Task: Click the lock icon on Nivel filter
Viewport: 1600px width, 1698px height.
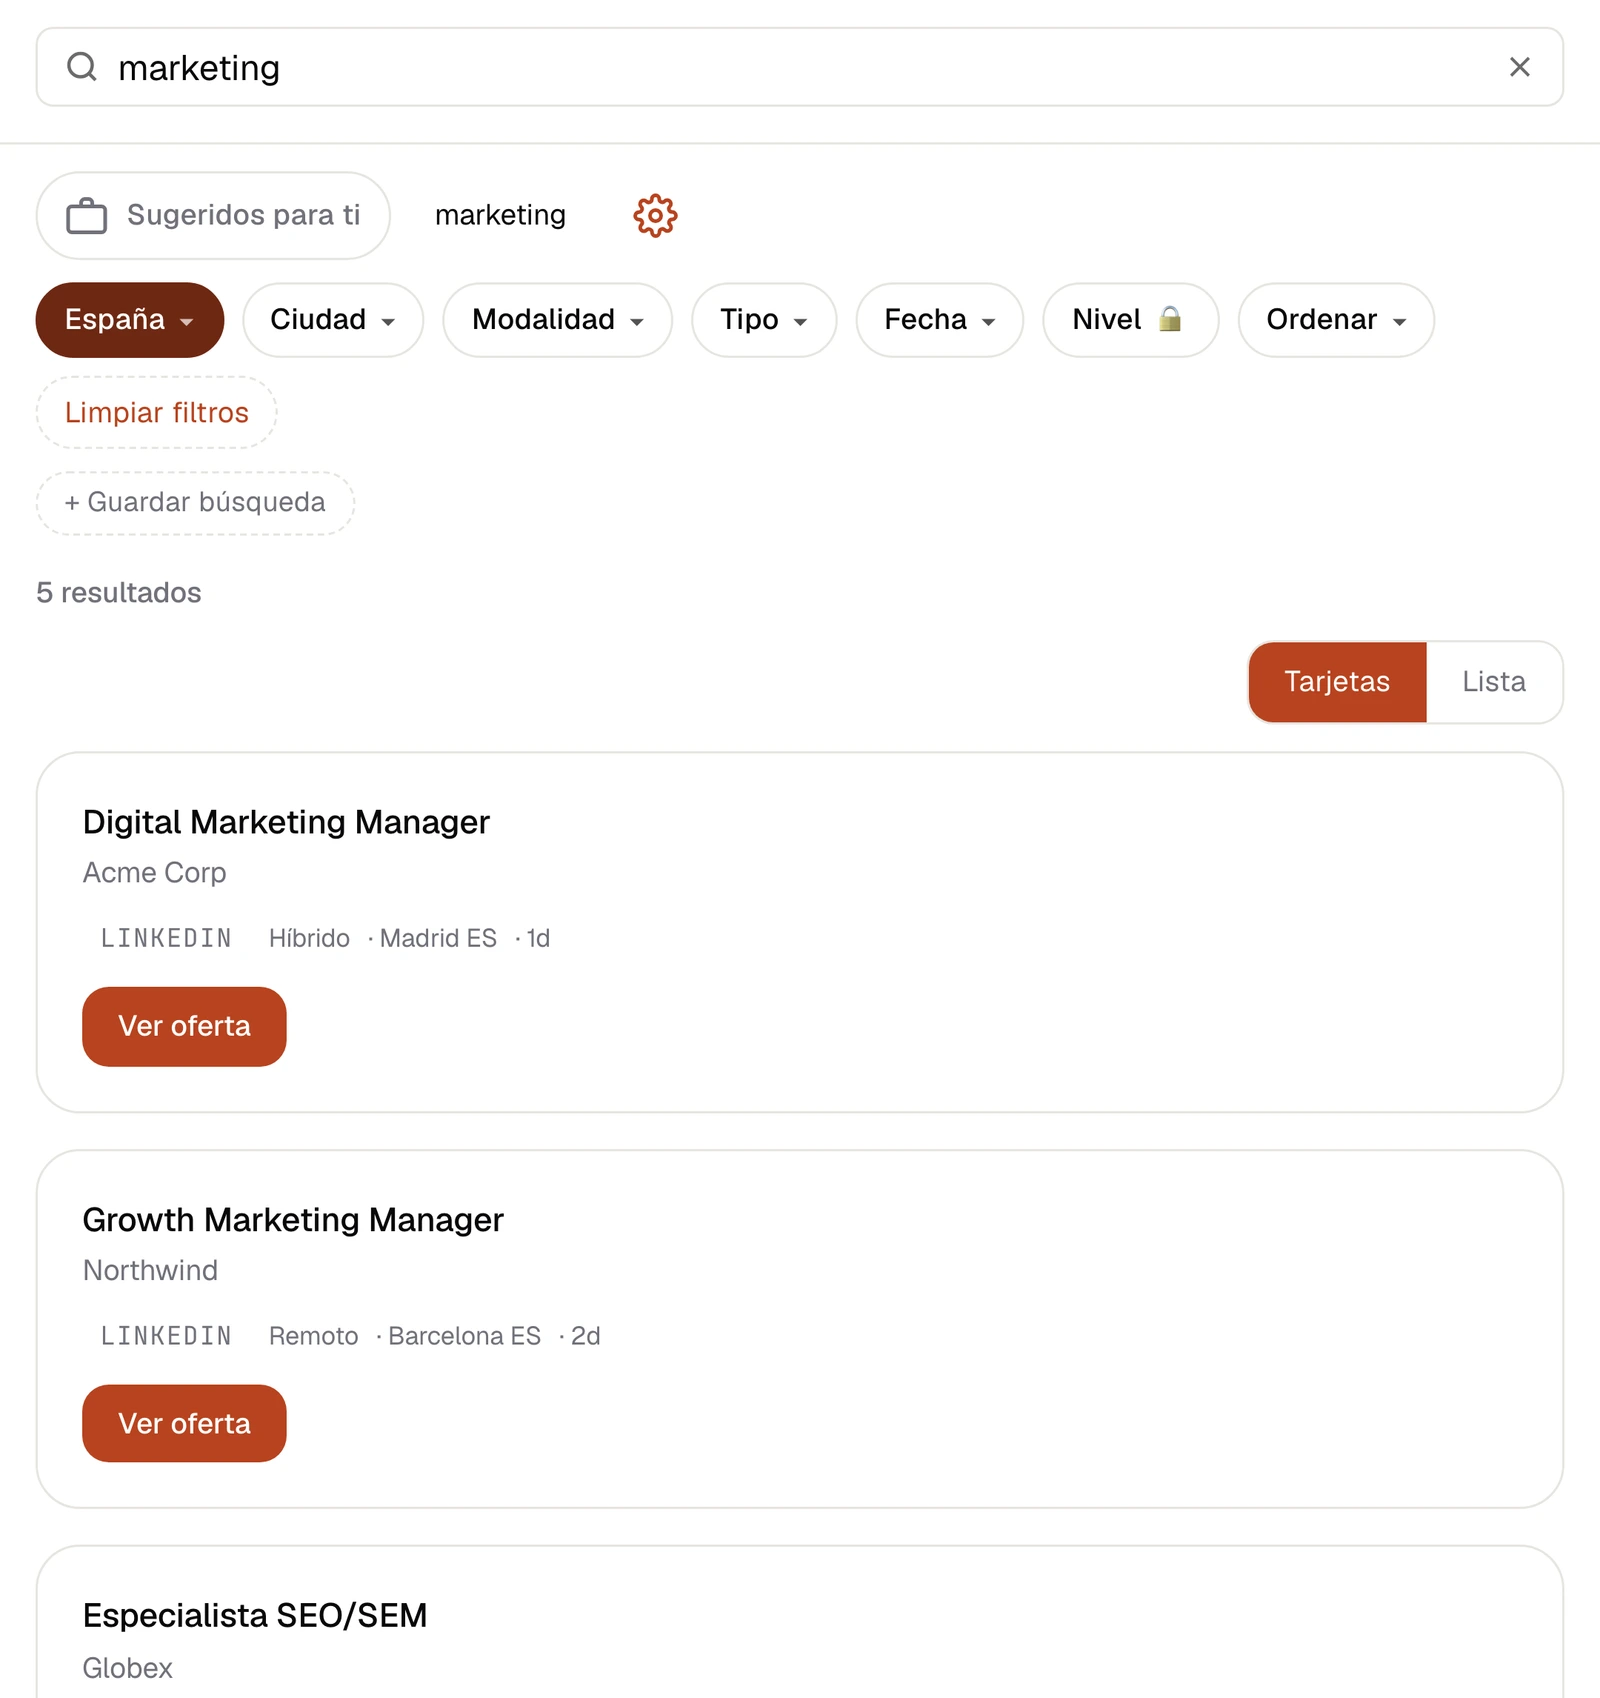Action: tap(1169, 319)
